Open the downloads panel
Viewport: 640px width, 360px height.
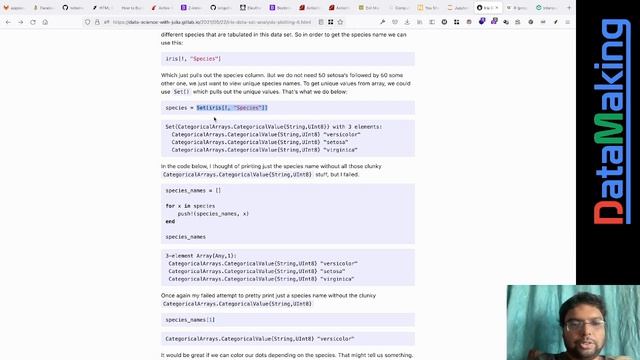(407, 22)
